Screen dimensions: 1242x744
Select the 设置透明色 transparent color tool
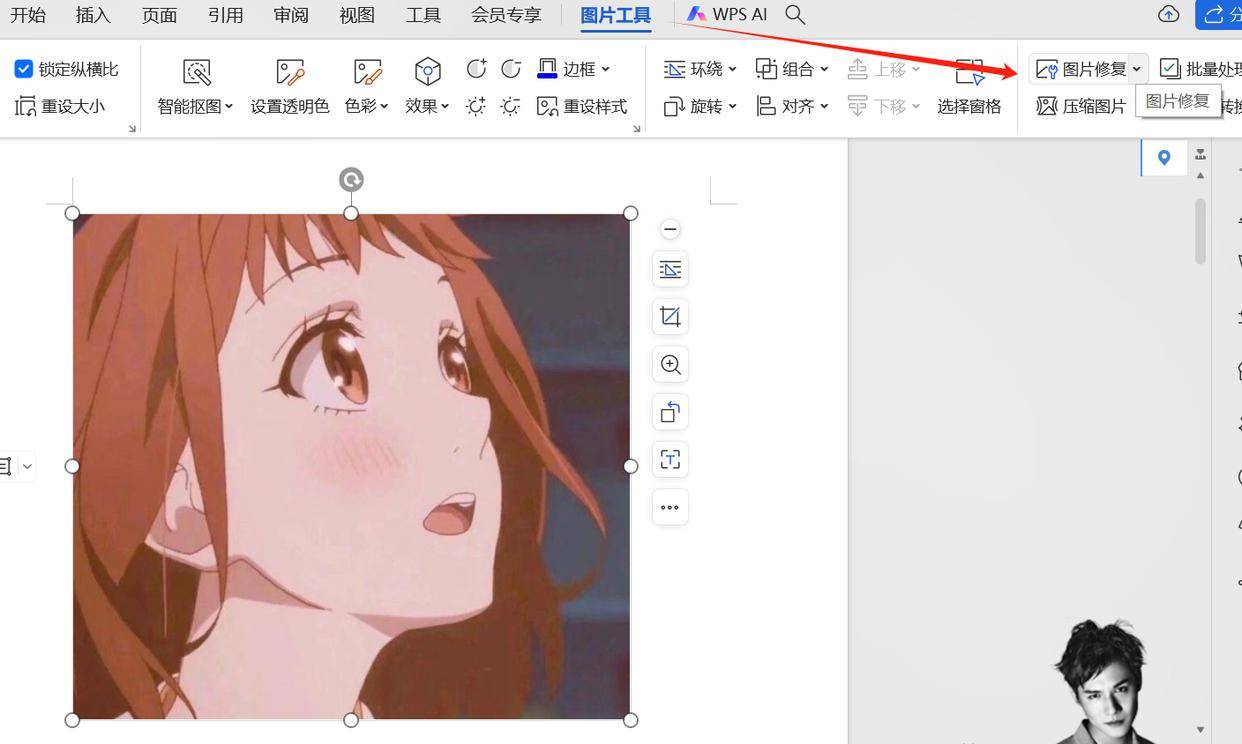290,86
